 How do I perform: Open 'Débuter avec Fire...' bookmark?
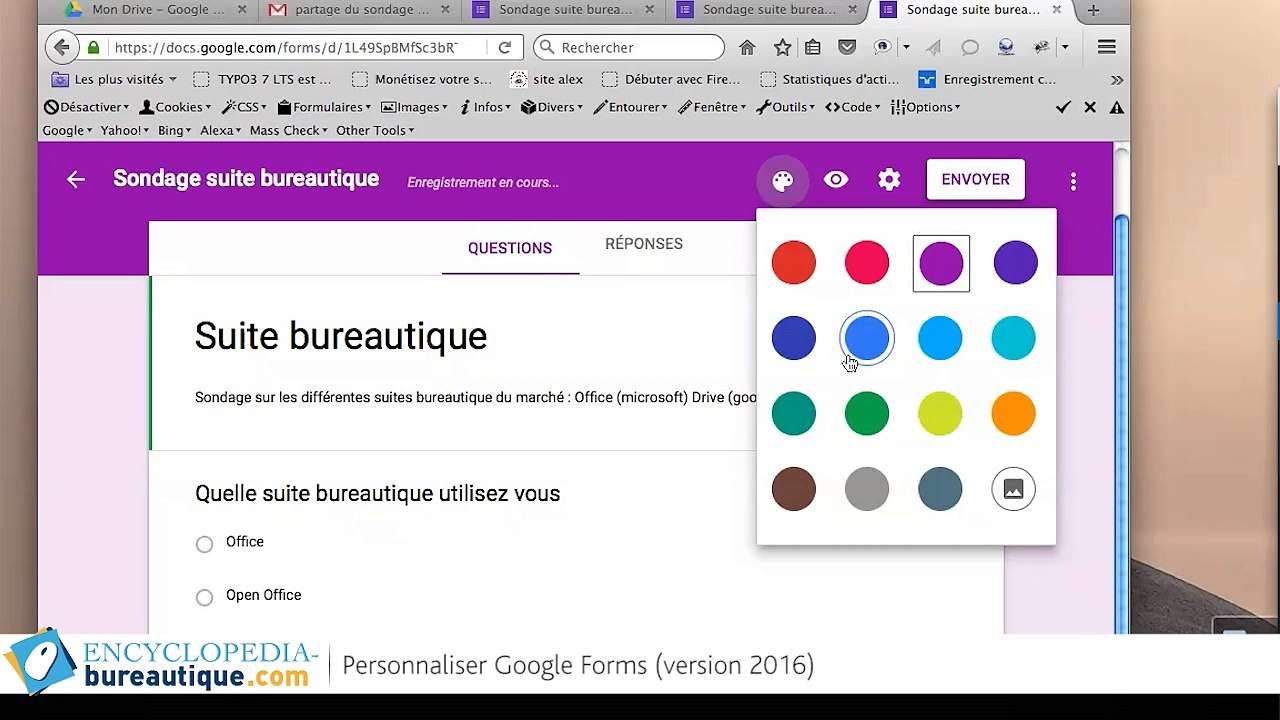click(671, 79)
